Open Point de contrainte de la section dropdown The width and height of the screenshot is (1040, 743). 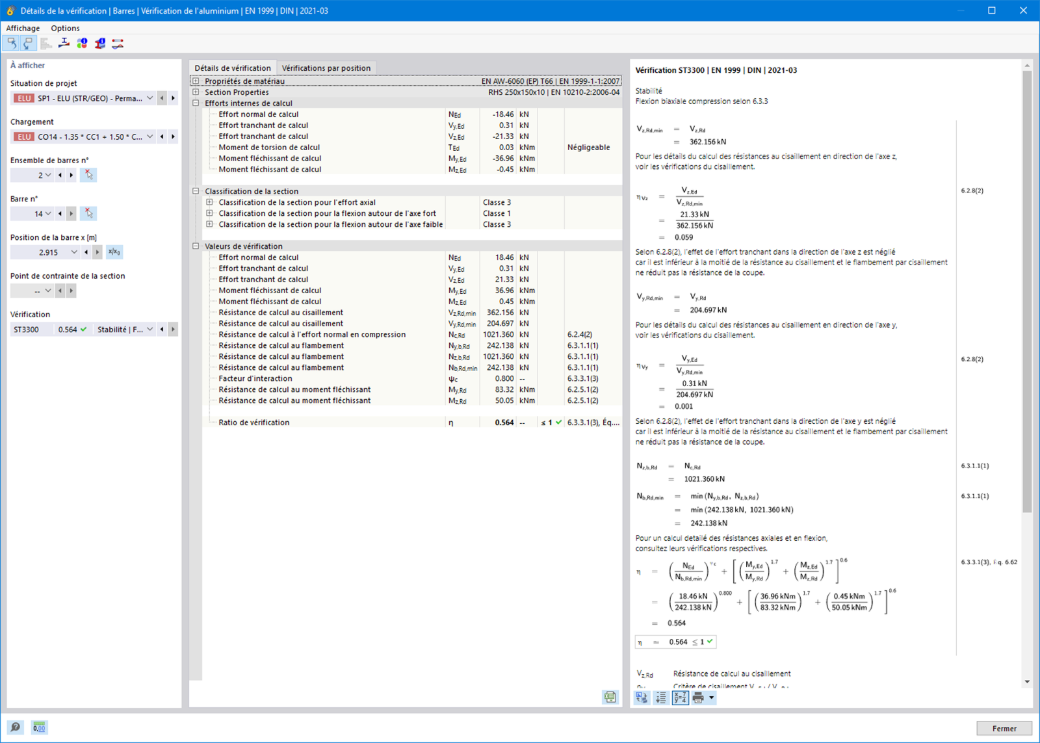[x=48, y=291]
